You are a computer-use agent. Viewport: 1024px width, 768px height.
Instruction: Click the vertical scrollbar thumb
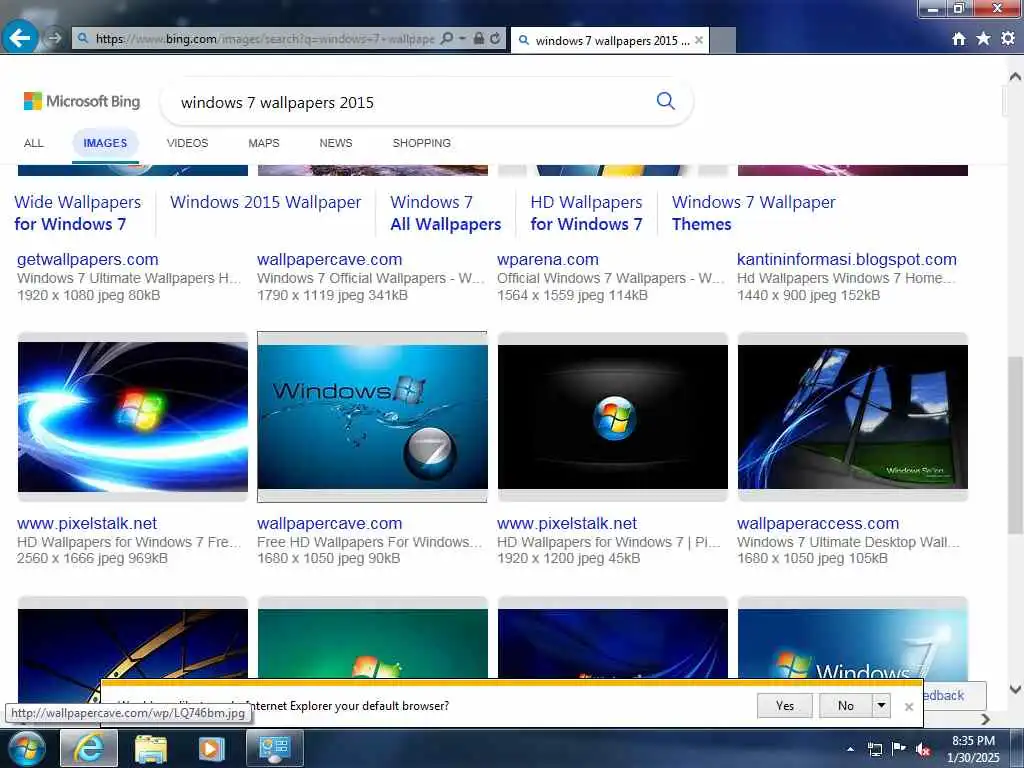(1015, 444)
